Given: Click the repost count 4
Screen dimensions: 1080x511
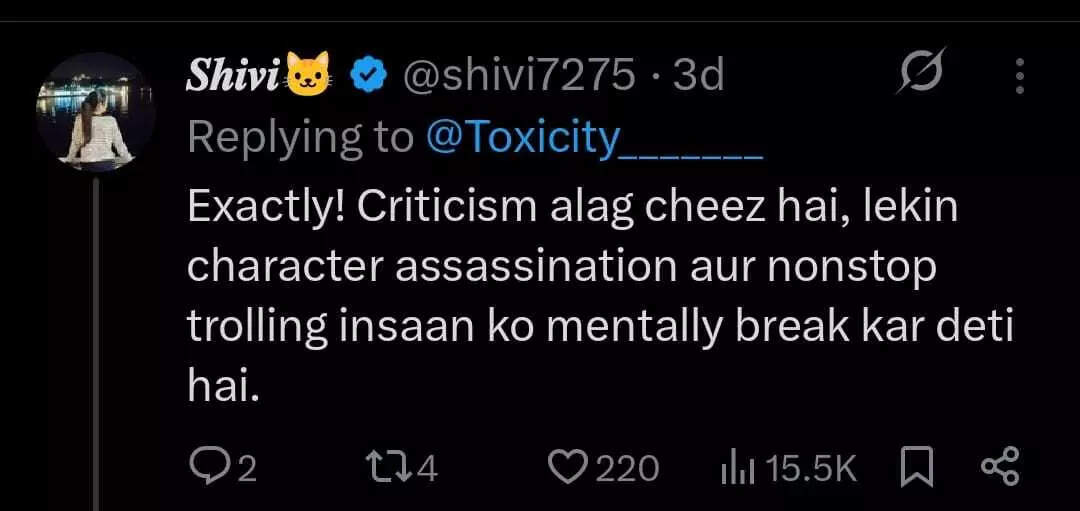Looking at the screenshot, I should 428,468.
